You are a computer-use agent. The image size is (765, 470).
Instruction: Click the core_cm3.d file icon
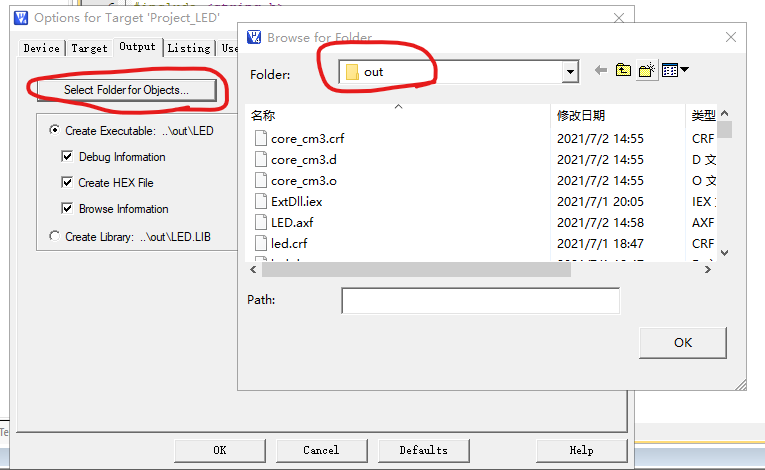(261, 160)
